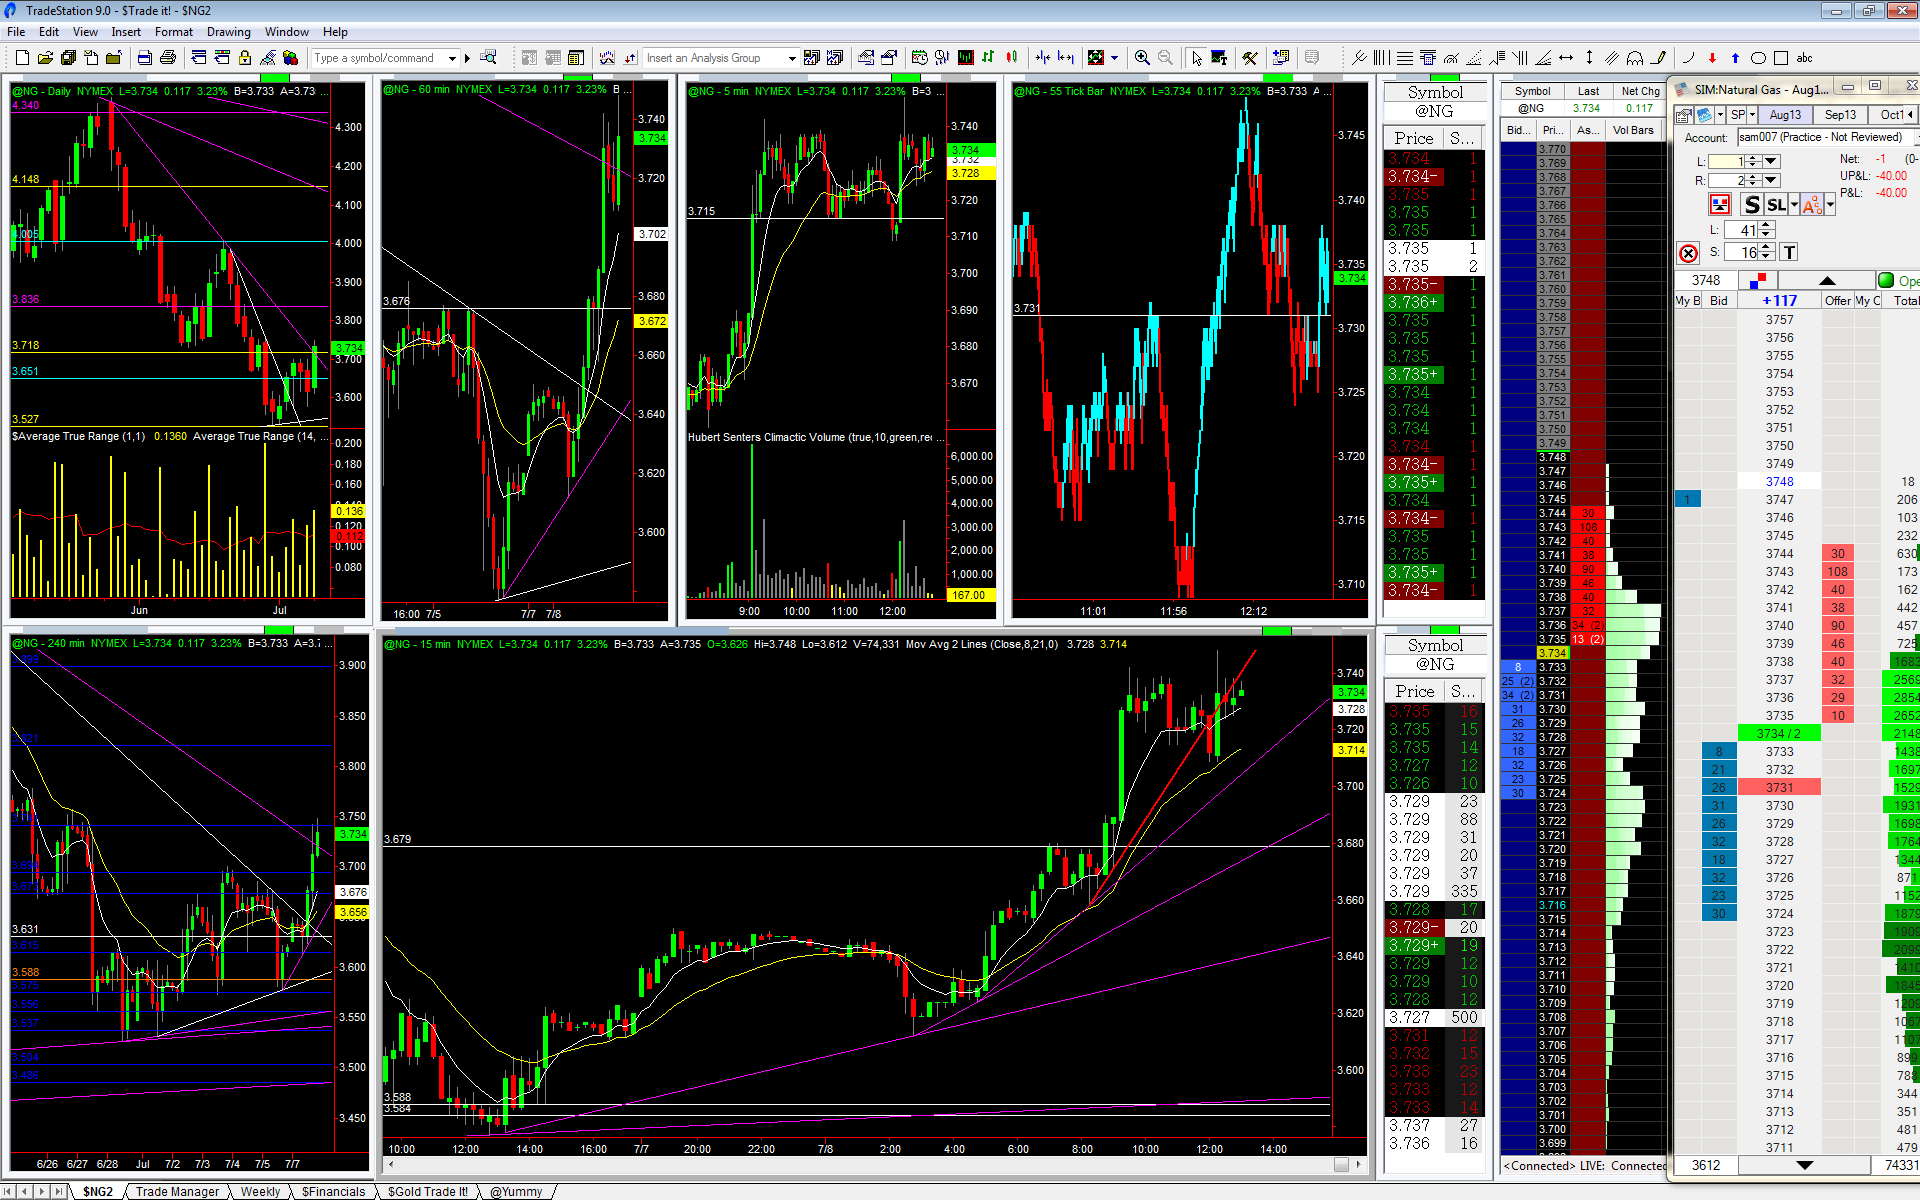Open the symbol lookup magnifier icon

pyautogui.click(x=488, y=58)
